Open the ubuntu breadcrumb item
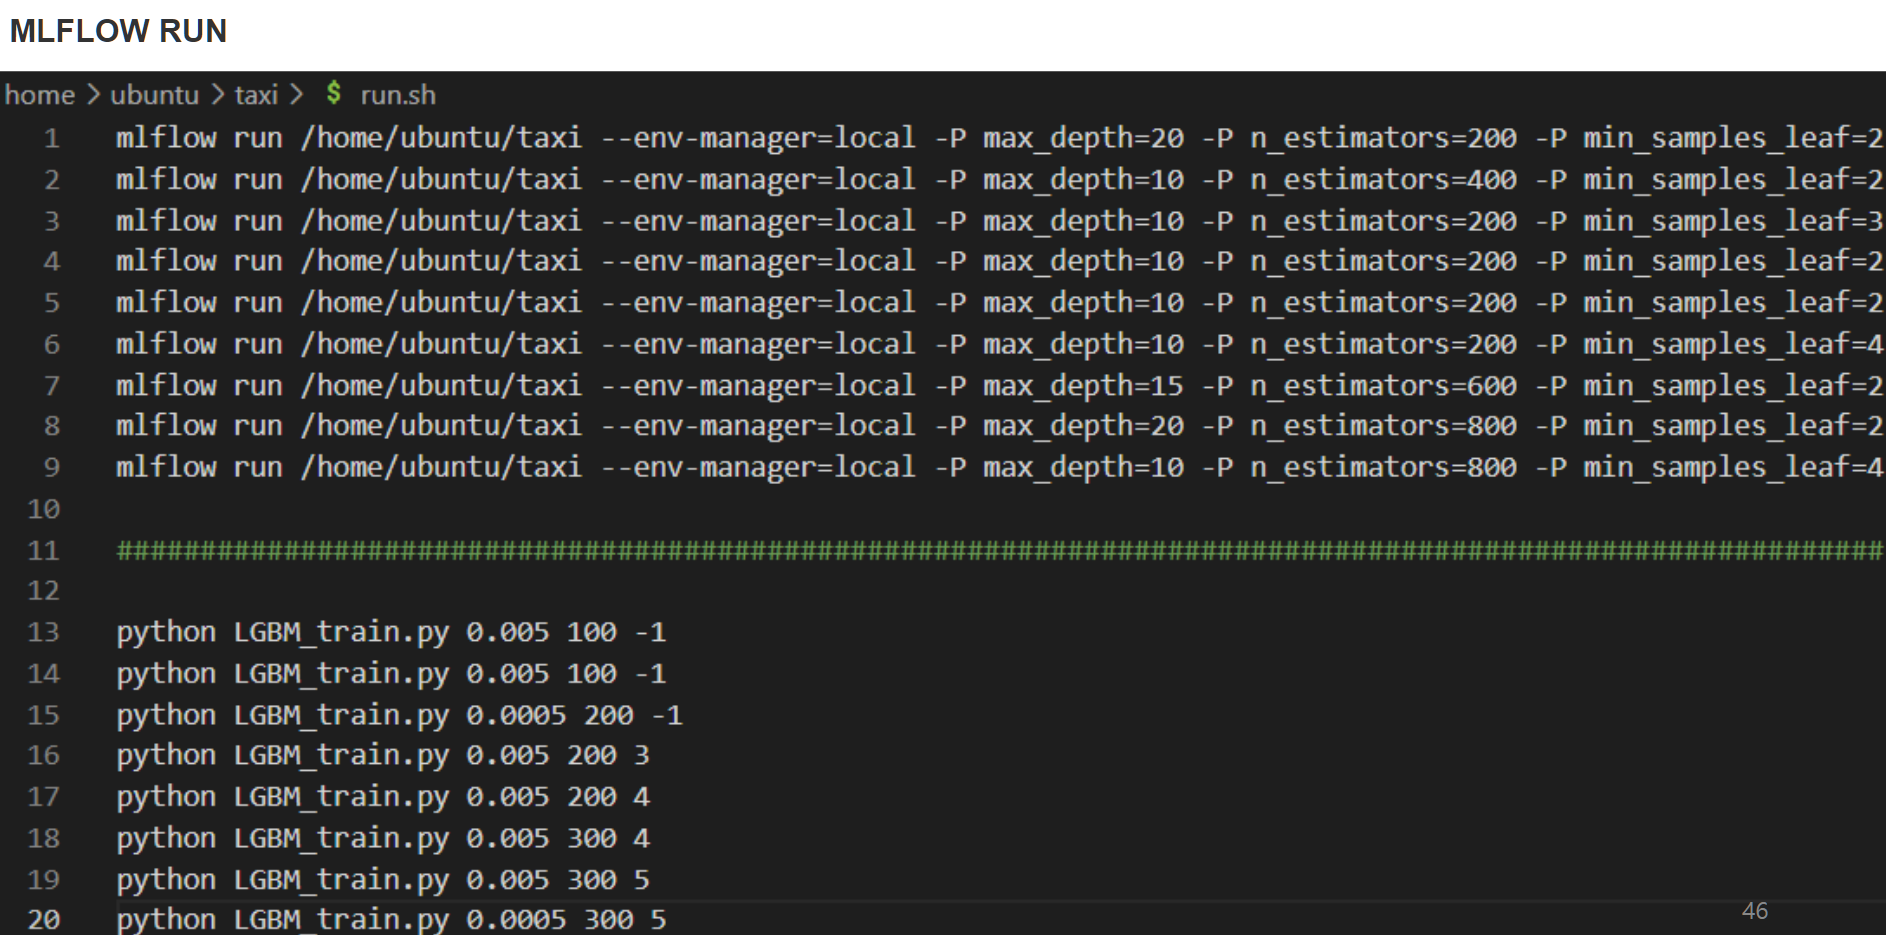This screenshot has height=935, width=1886. [154, 95]
